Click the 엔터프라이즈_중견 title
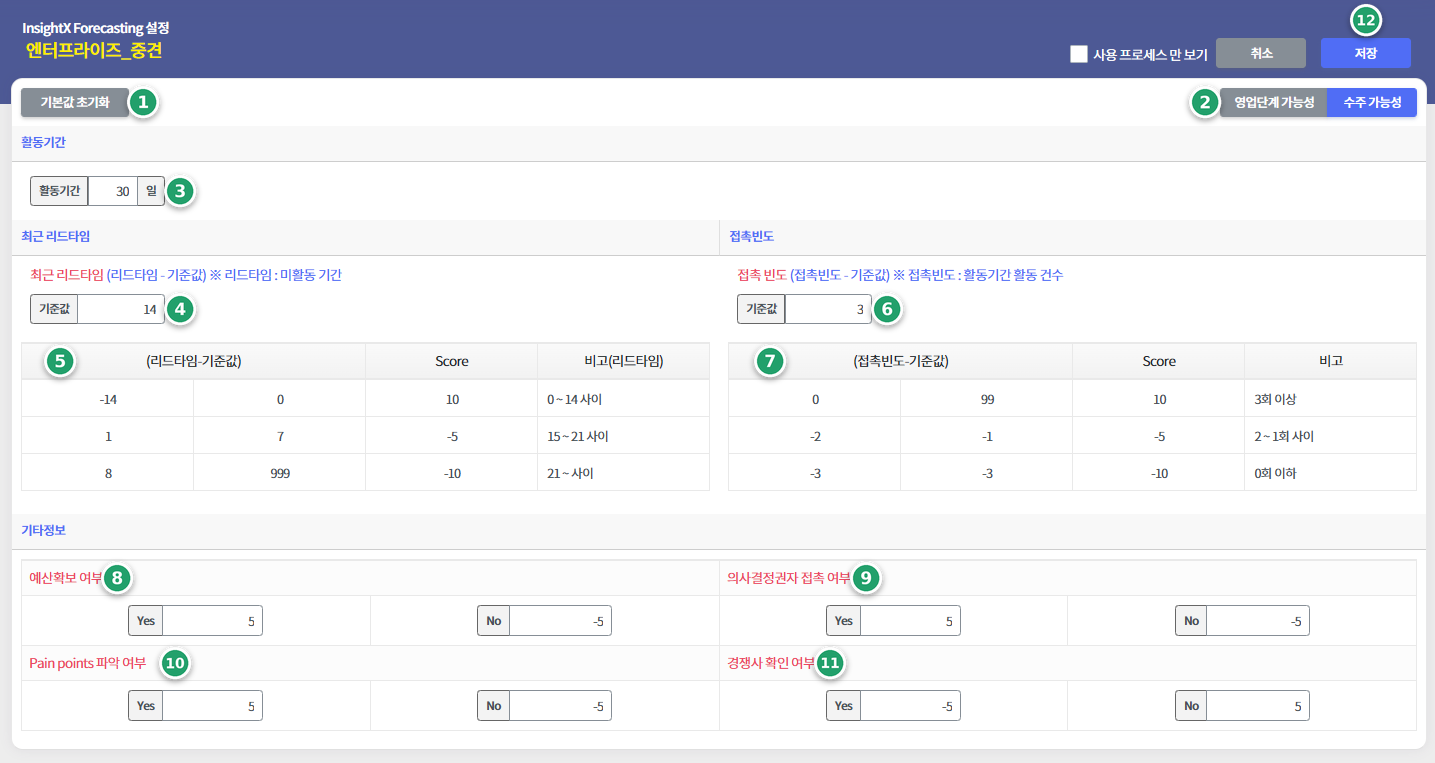This screenshot has width=1435, height=763. point(94,49)
